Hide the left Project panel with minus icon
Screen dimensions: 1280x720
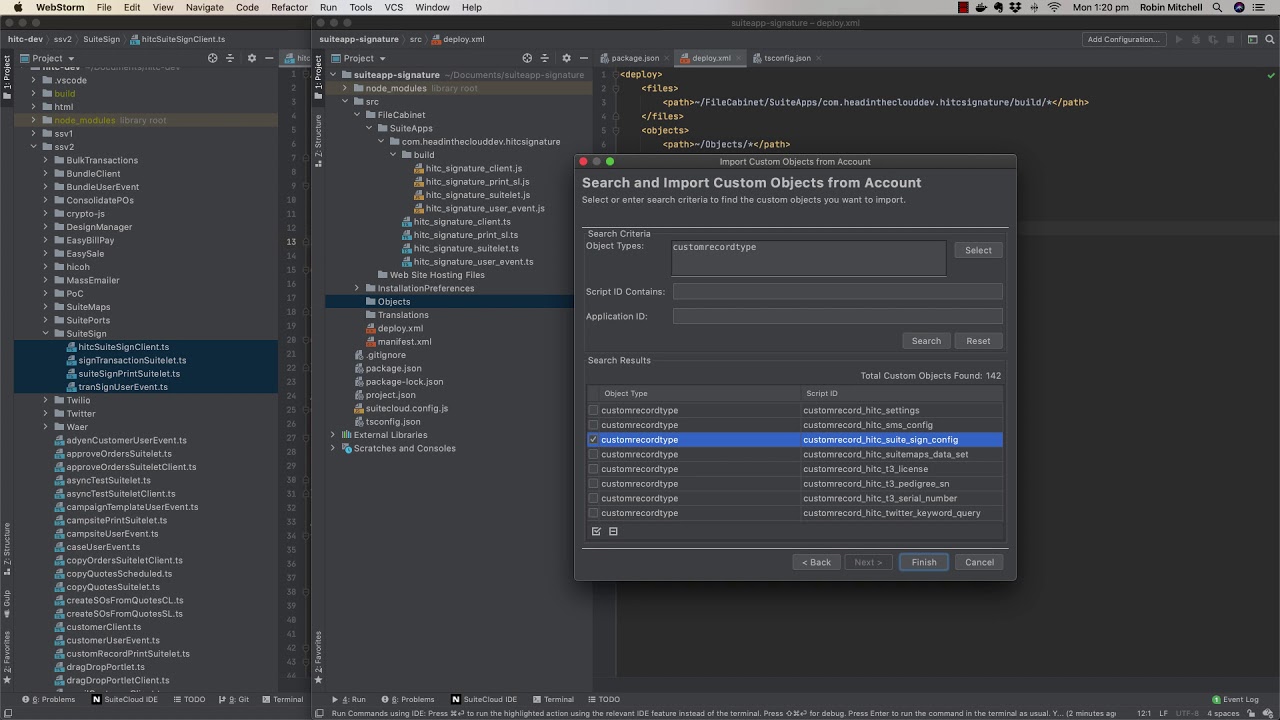point(268,58)
